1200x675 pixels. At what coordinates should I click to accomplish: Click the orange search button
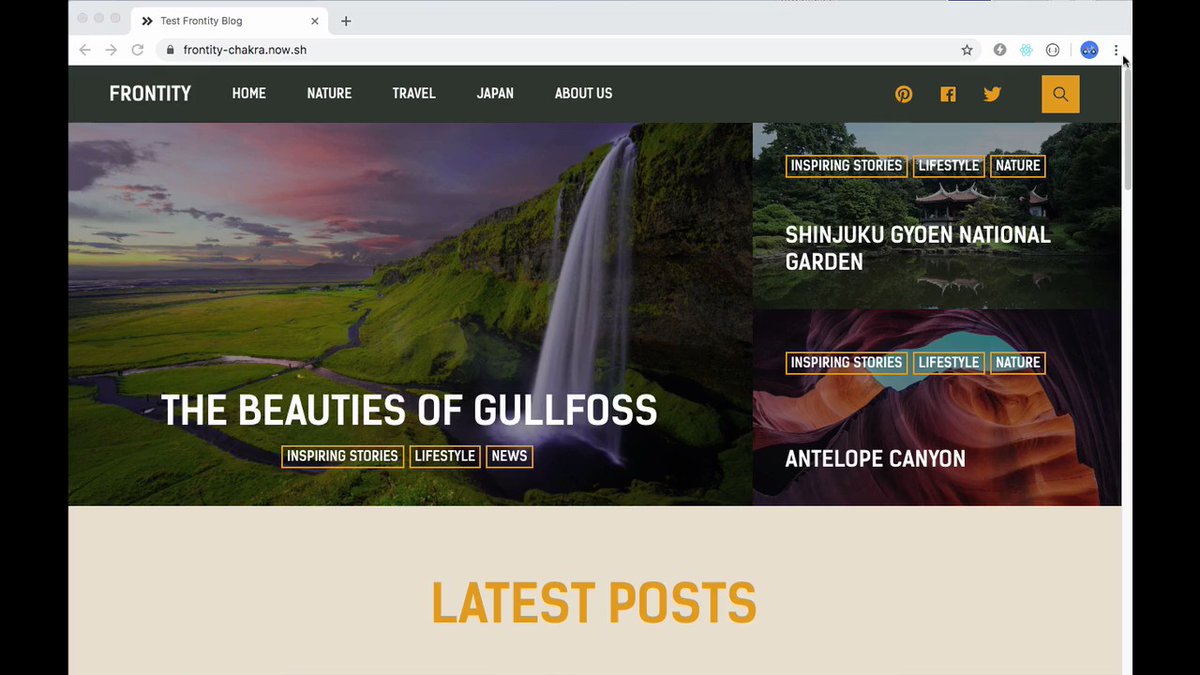click(1060, 94)
